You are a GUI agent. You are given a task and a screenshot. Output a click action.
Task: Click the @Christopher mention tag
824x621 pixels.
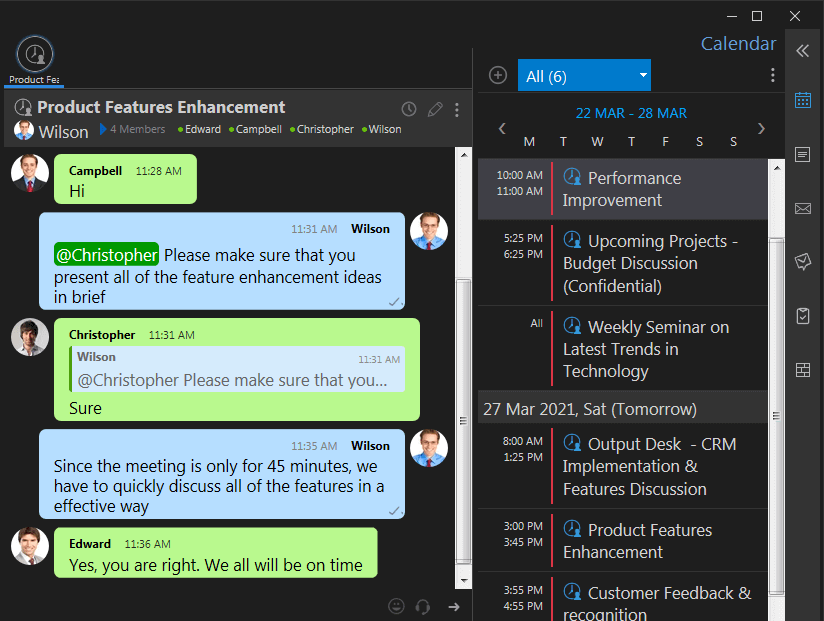tap(106, 255)
